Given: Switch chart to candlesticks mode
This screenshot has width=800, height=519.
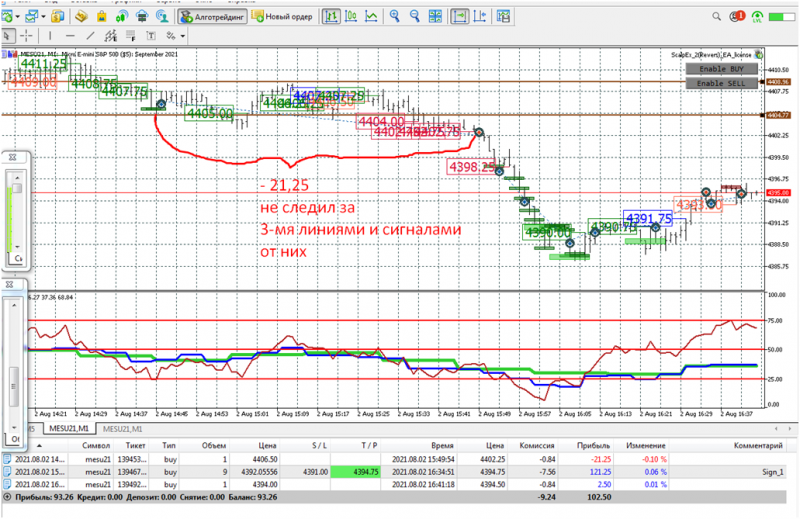Looking at the screenshot, I should pyautogui.click(x=351, y=17).
